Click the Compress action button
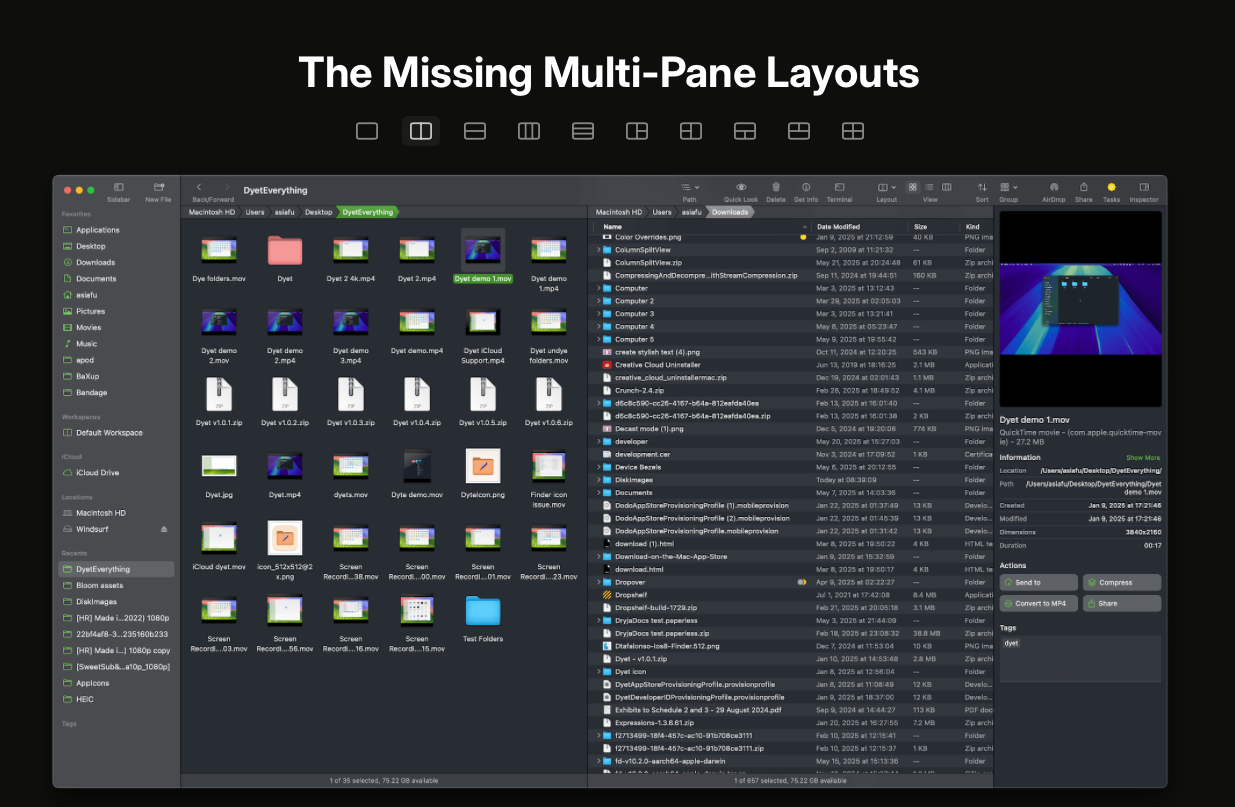The width and height of the screenshot is (1235, 807). coord(1122,582)
